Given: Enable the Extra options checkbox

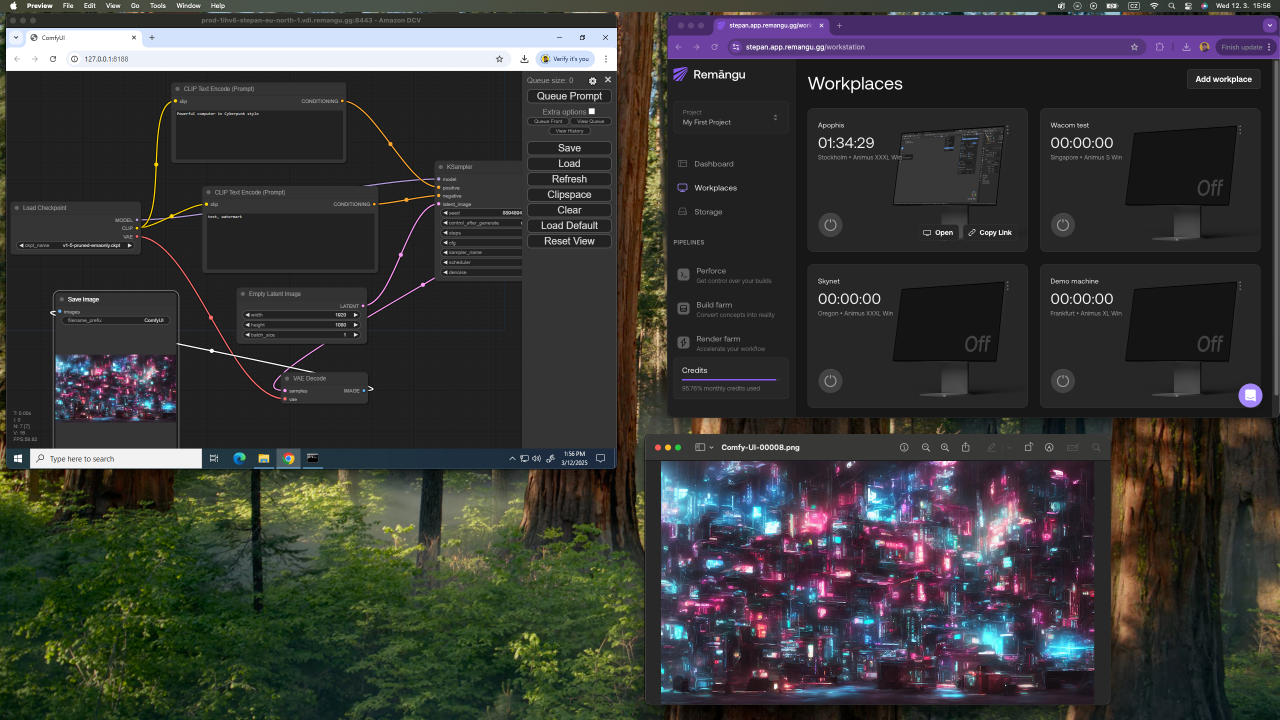Looking at the screenshot, I should click(x=592, y=111).
